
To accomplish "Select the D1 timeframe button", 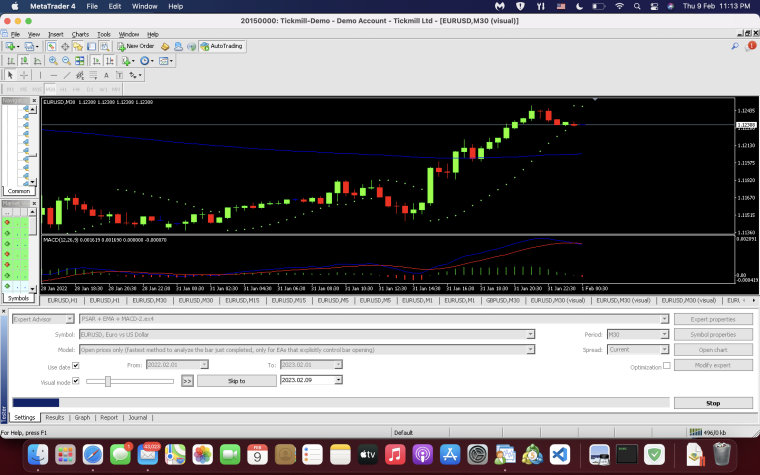I will (x=90, y=89).
